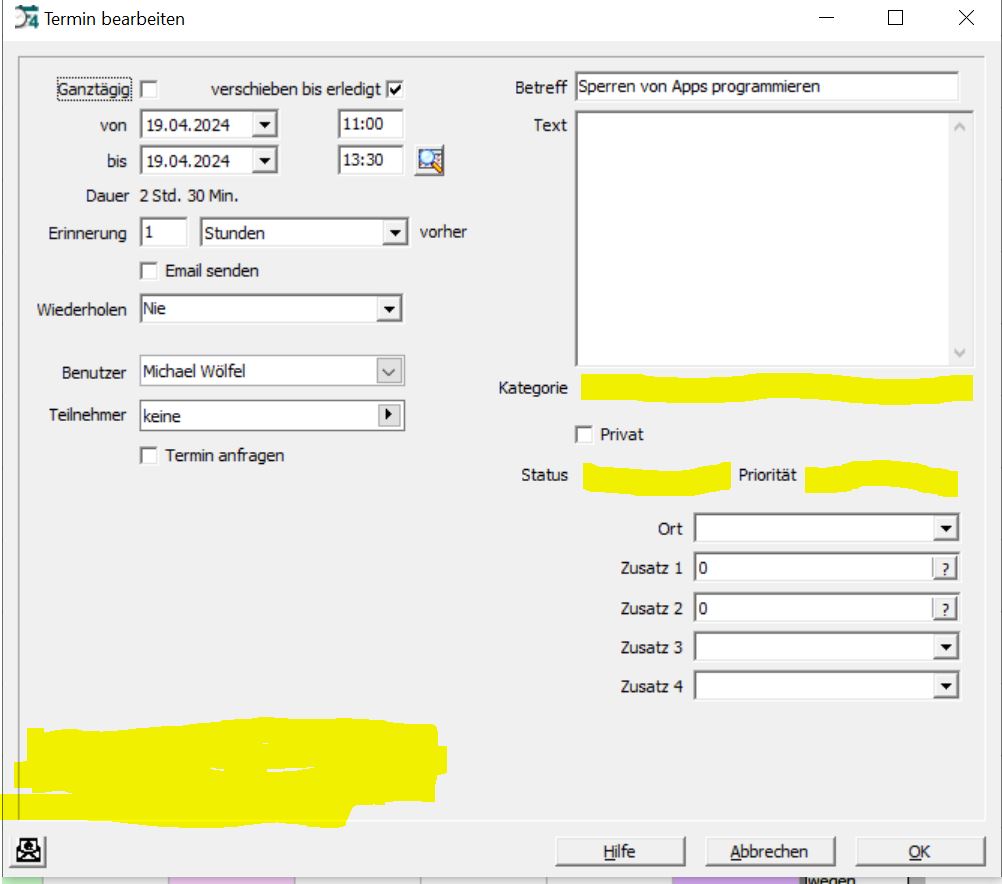Open the Teilnehmer arrow button
This screenshot has height=884, width=1002.
(391, 415)
